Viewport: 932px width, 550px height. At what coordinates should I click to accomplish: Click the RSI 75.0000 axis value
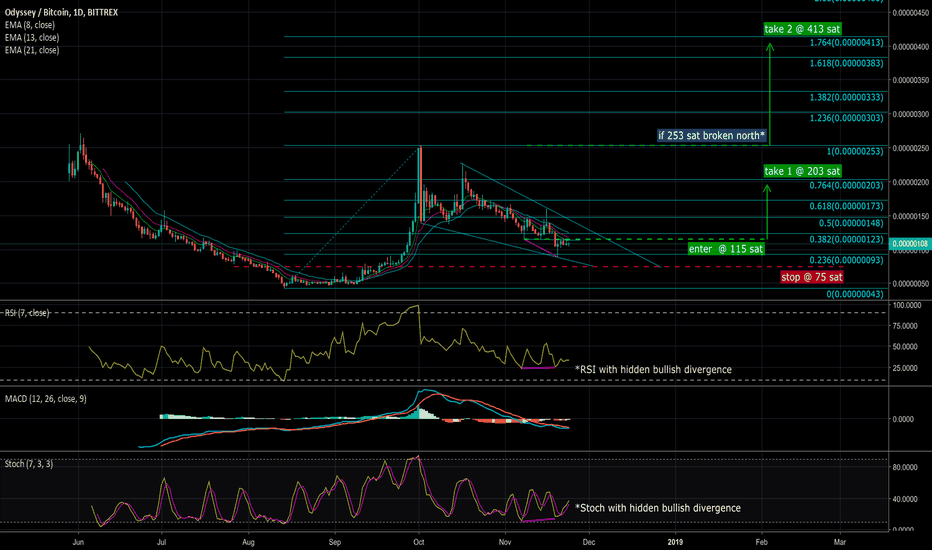click(x=907, y=326)
